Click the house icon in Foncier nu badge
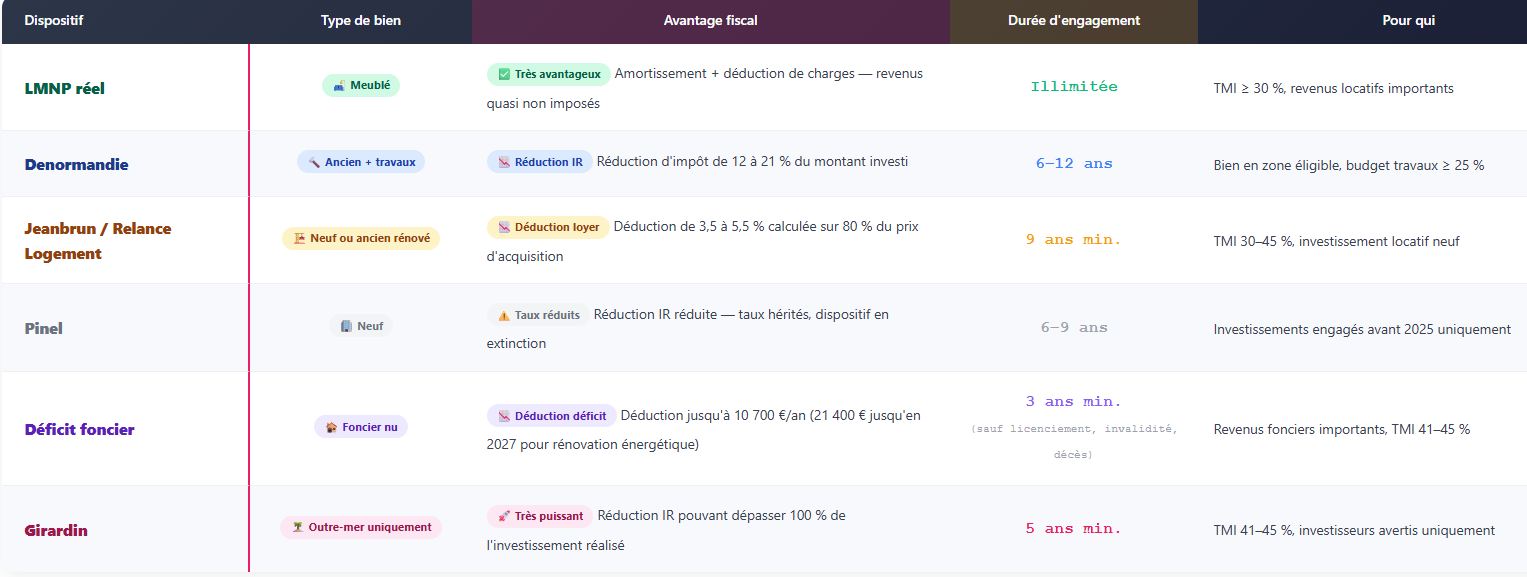Image resolution: width=1527 pixels, height=577 pixels. tap(331, 427)
